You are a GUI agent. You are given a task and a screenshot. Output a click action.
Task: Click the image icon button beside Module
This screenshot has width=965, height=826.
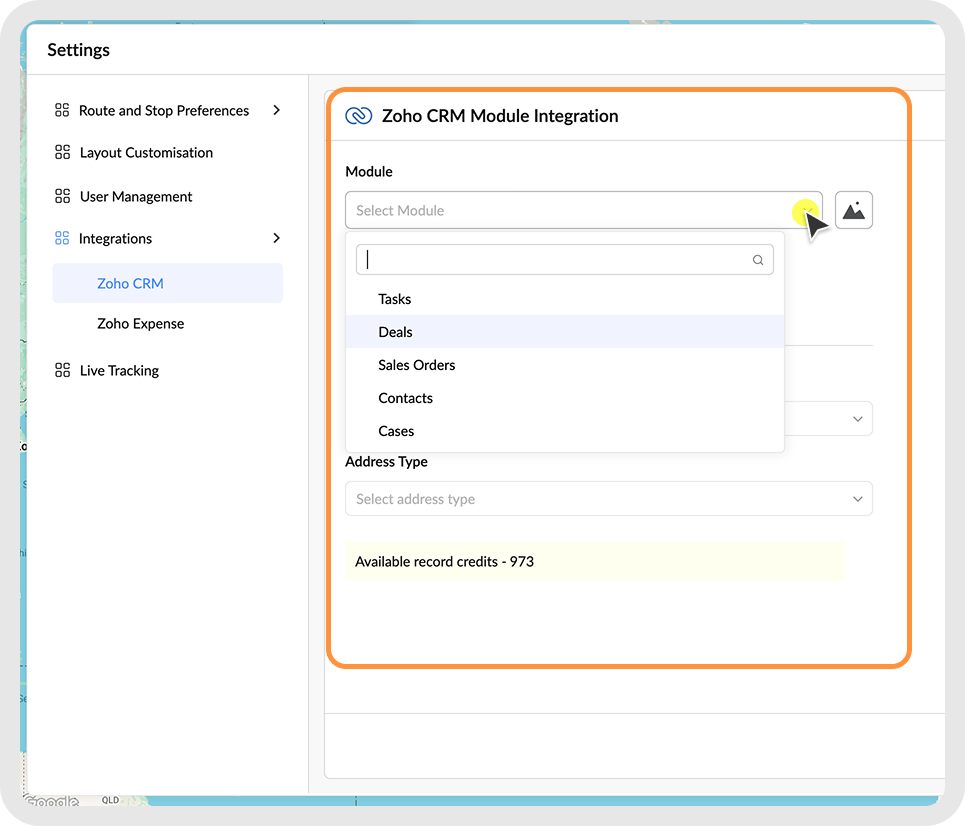[x=853, y=211]
